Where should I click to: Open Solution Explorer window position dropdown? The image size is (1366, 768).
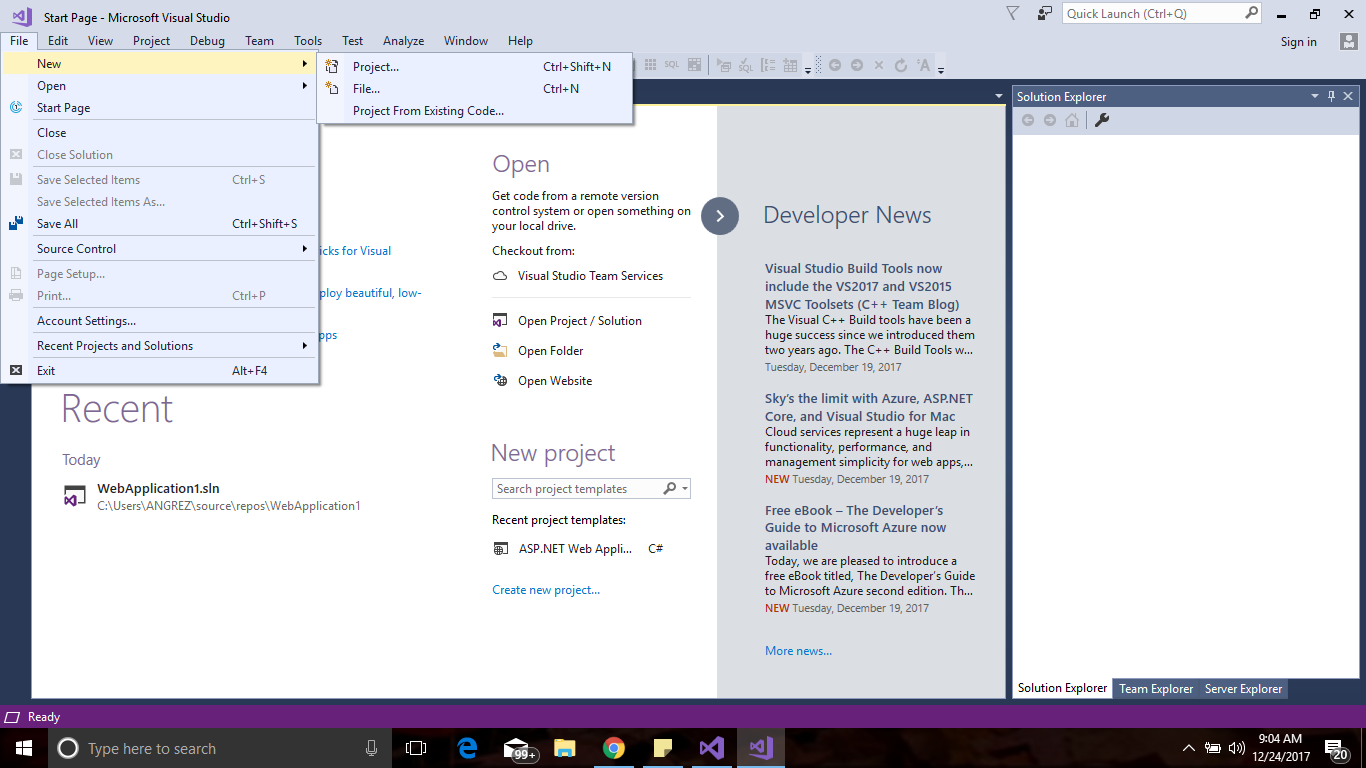[x=1315, y=96]
